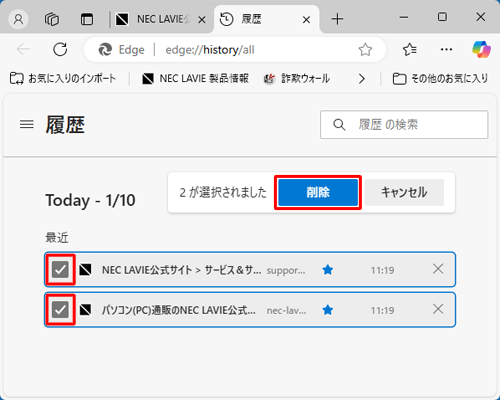This screenshot has width=500, height=400.
Task: Add this page to favorites star
Action: tap(365, 50)
